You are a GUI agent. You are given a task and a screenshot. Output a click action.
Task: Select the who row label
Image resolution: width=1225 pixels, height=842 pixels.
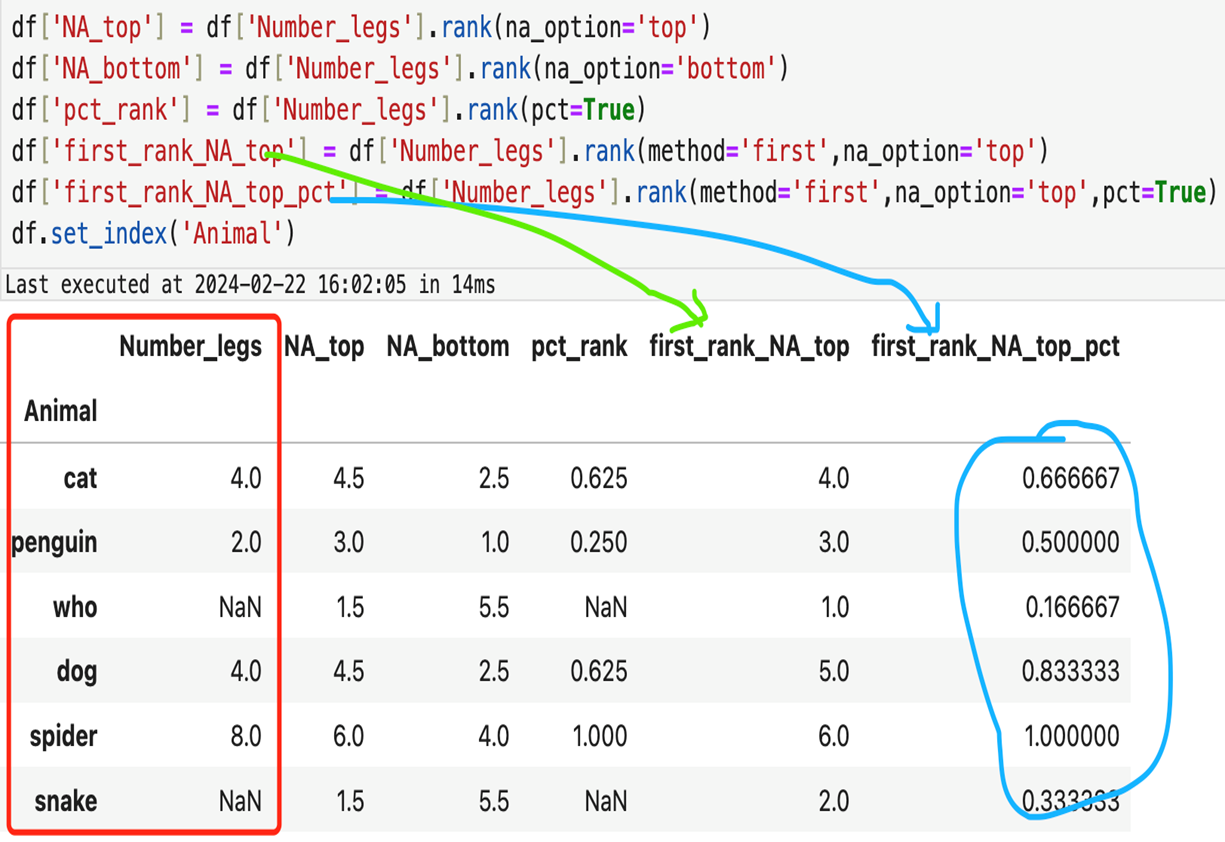point(75,607)
